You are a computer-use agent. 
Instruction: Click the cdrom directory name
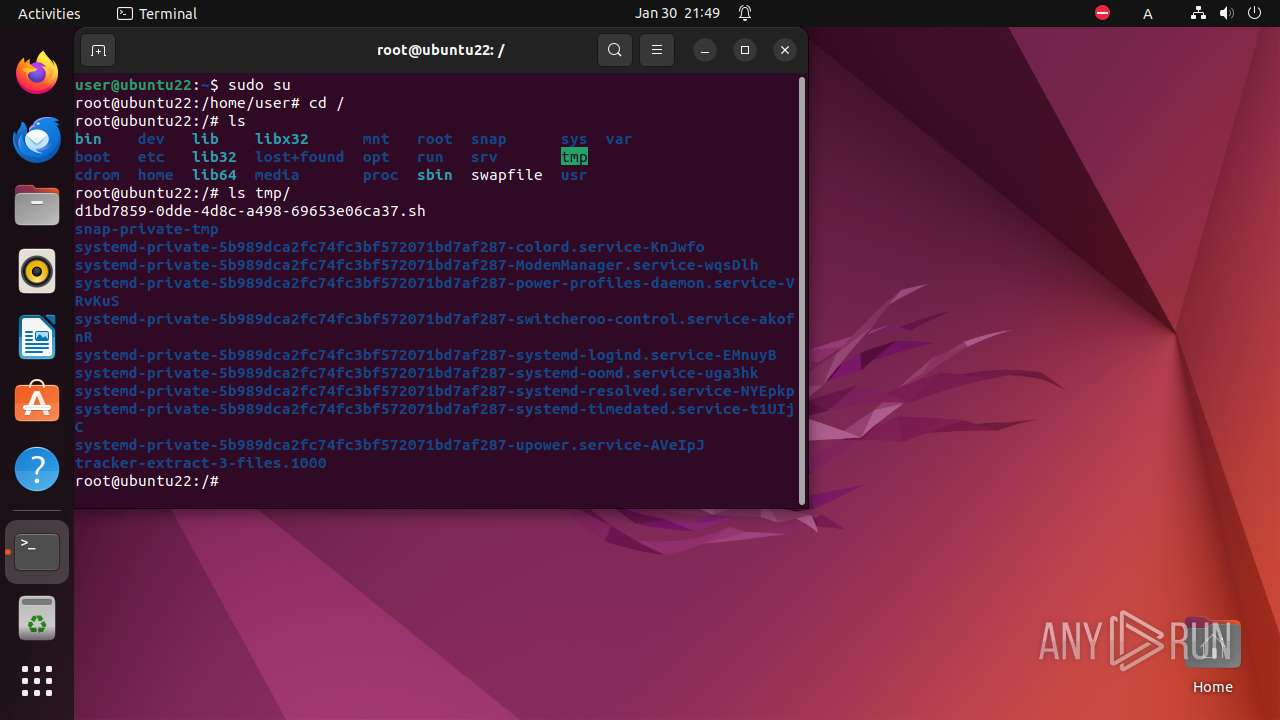(x=97, y=175)
